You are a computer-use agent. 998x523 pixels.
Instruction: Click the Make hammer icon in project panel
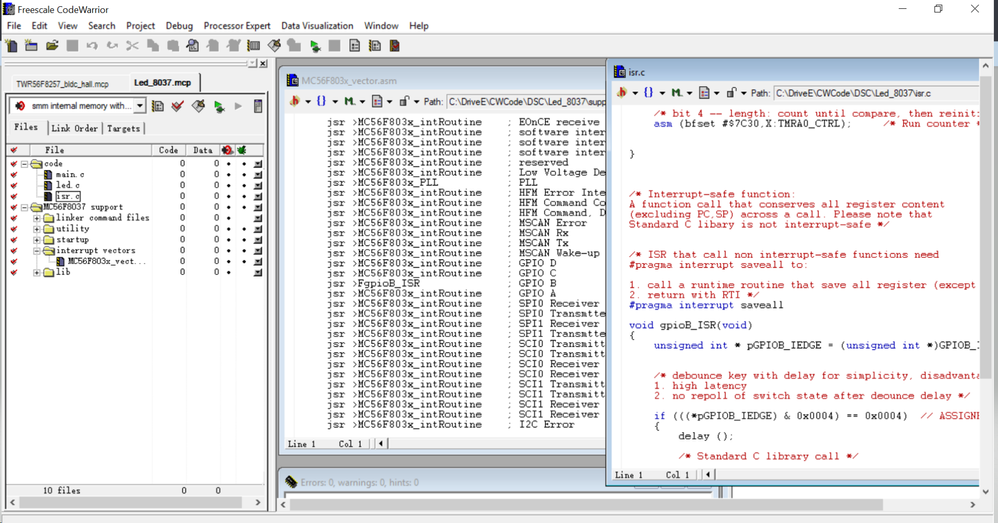199,106
